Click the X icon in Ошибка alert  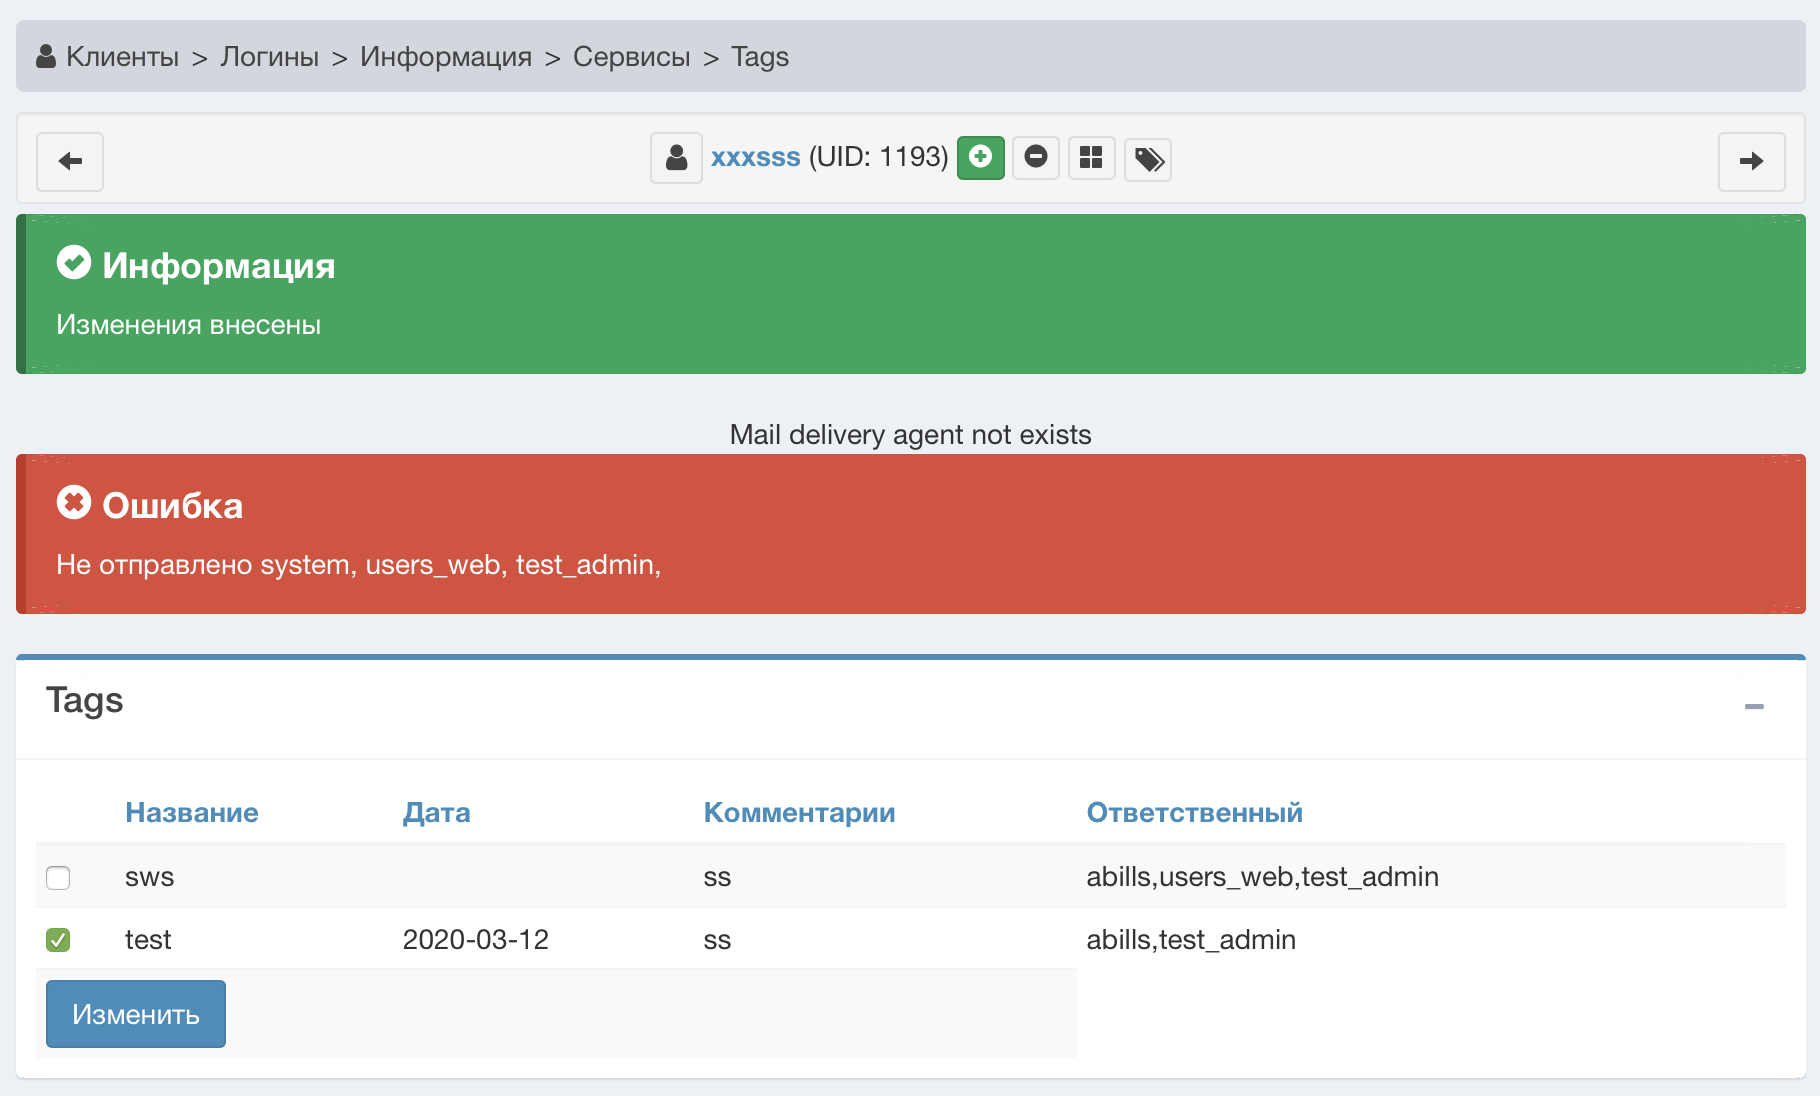click(74, 503)
